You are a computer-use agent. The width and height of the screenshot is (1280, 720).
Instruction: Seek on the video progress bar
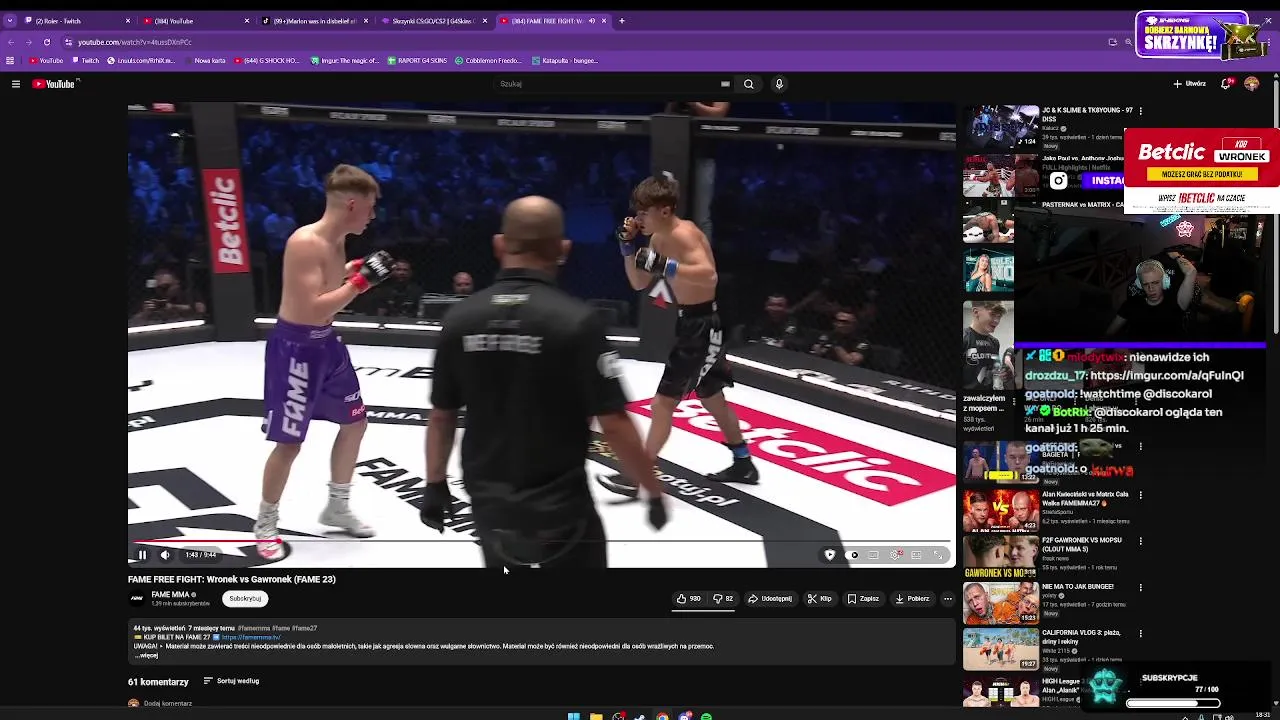pyautogui.click(x=541, y=541)
